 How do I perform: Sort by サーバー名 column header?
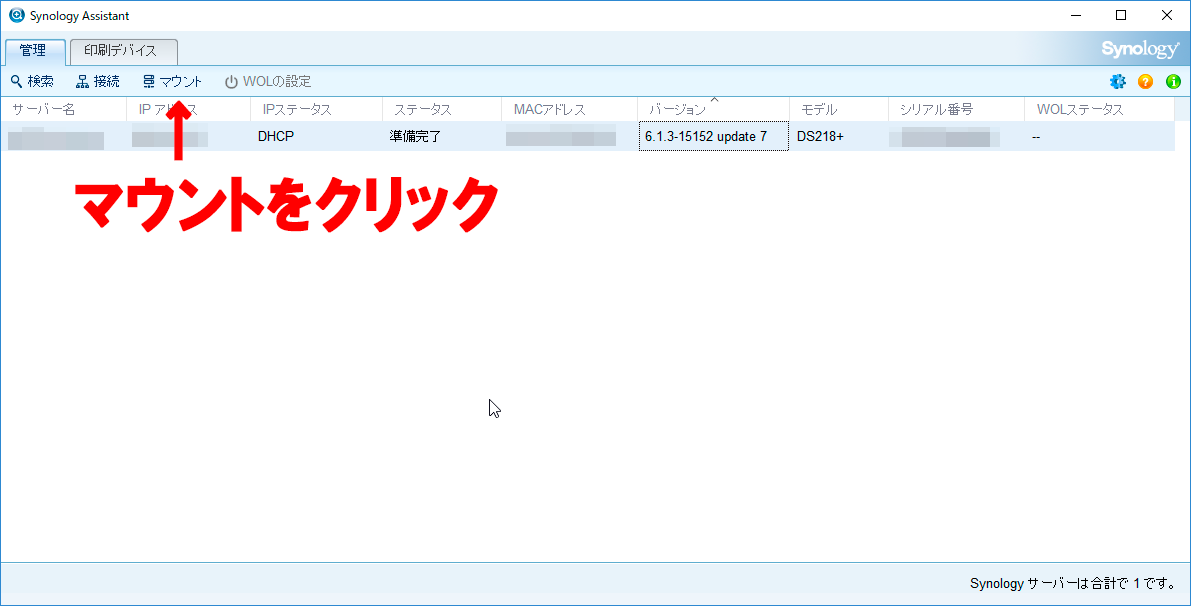coord(64,109)
